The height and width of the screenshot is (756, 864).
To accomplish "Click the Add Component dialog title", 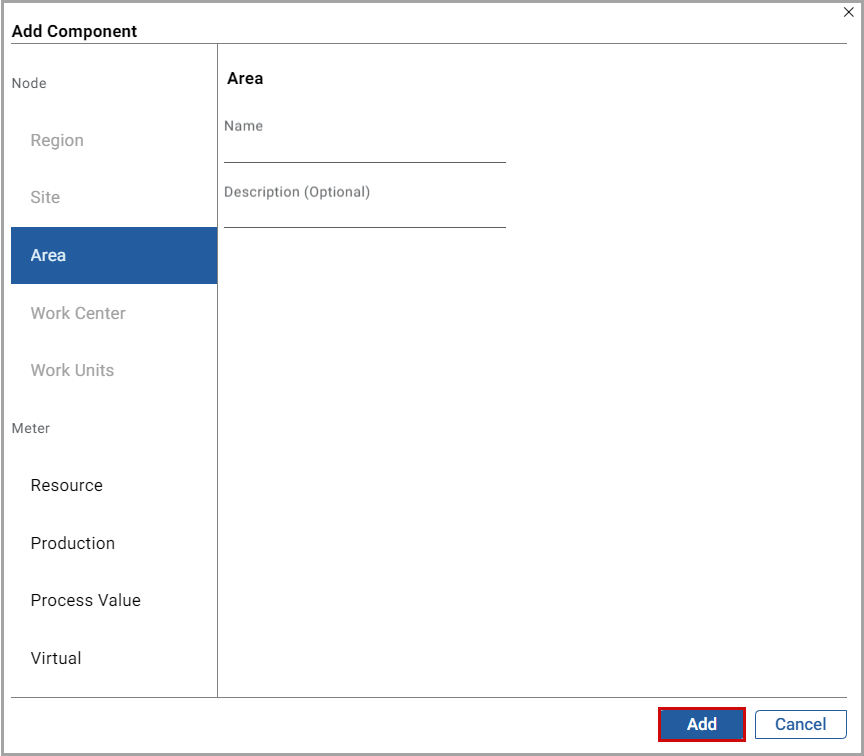I will (75, 31).
